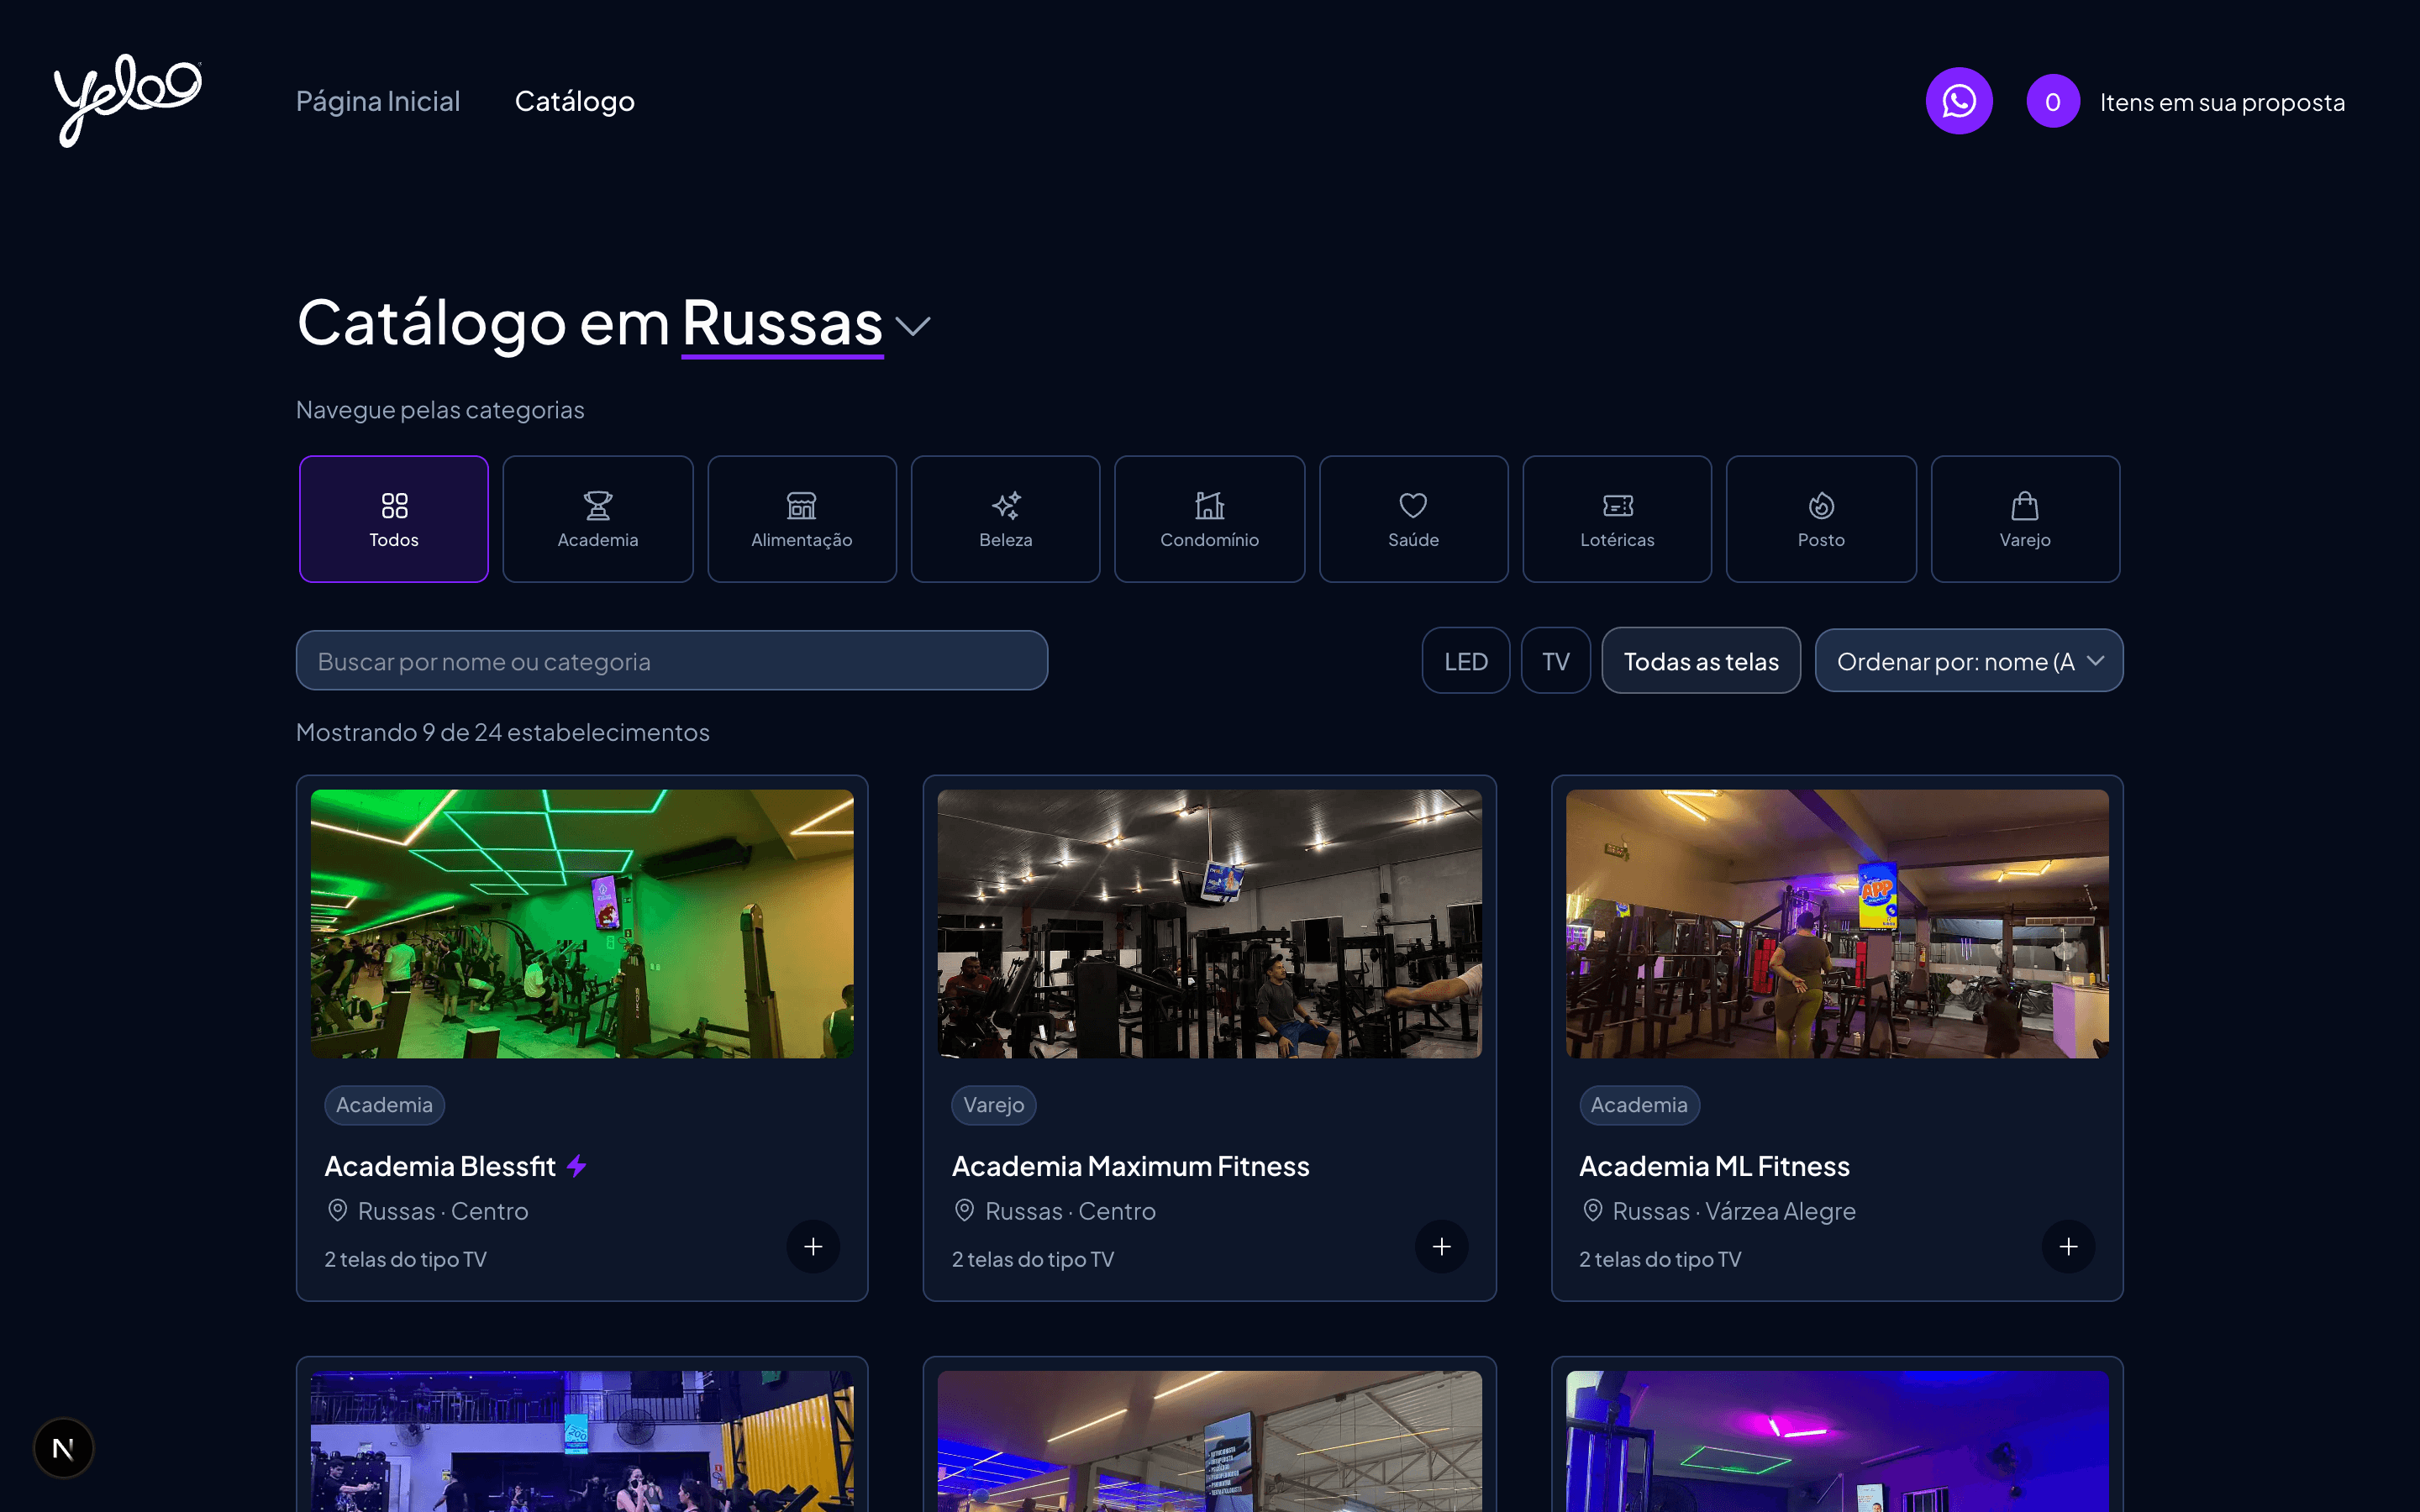The height and width of the screenshot is (1512, 2420).
Task: Click the Academia tag on Blessfit card
Action: (x=384, y=1105)
